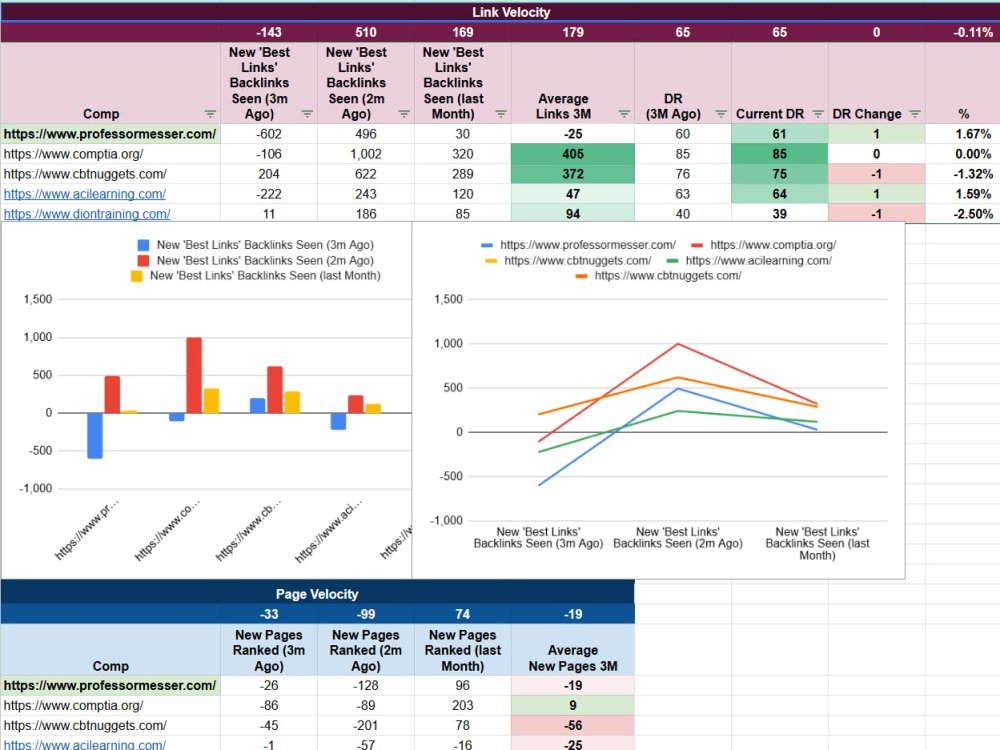Open filter for Backlinks Seen (3m Ago) column
Screen dimensions: 1000x750
[x=307, y=114]
